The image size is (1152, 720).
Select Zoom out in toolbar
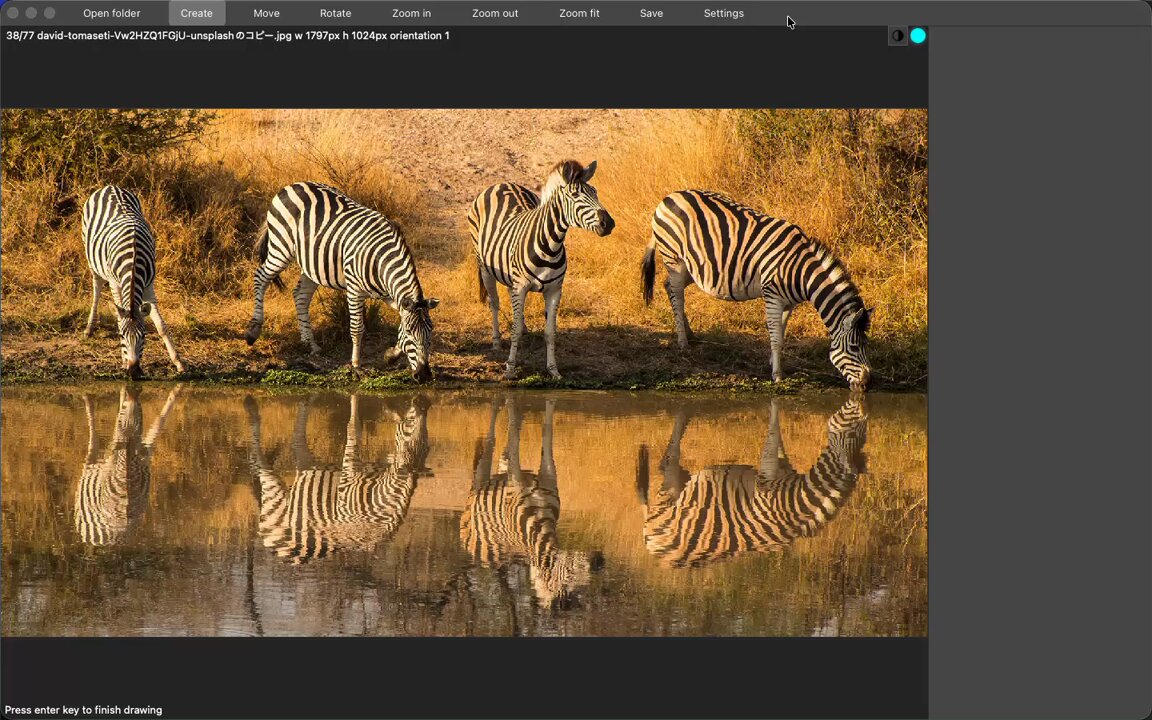click(x=494, y=13)
